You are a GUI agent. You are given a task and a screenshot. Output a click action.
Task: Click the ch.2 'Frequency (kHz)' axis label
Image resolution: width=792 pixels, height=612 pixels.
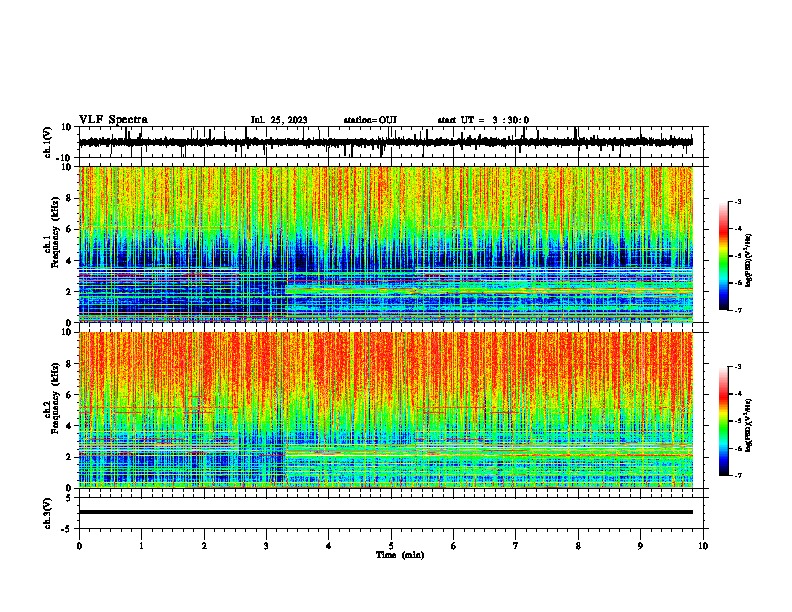[55, 398]
